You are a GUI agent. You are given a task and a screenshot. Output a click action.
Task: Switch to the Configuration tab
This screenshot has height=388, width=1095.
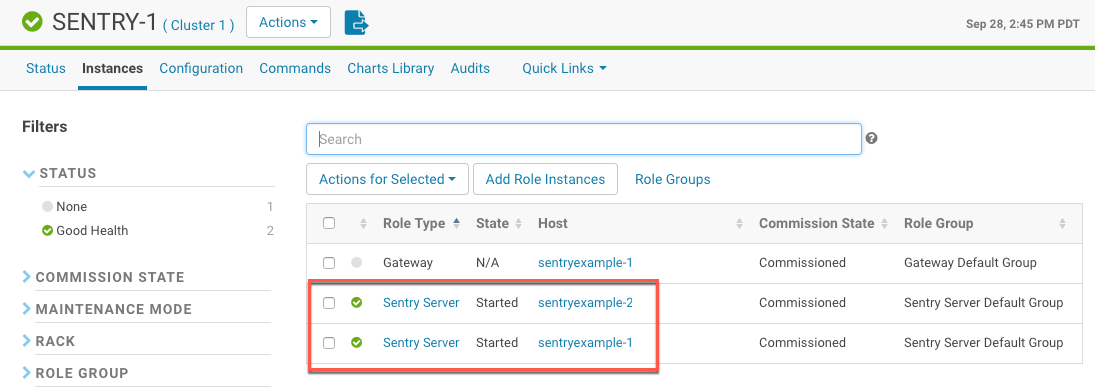click(201, 68)
